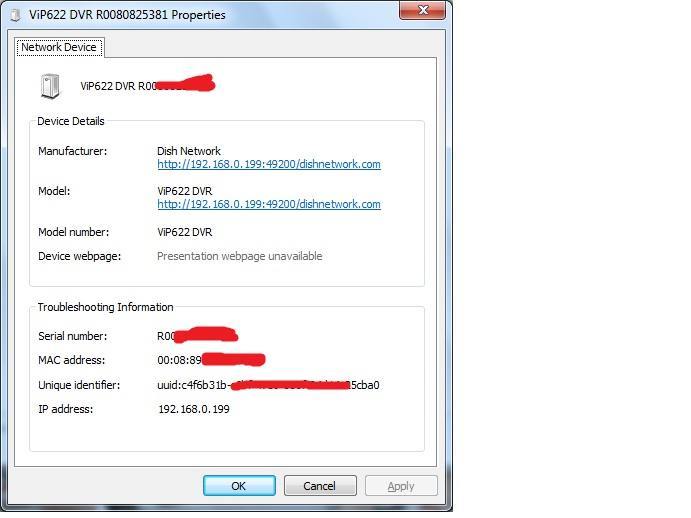Click the Apply button
Image resolution: width=691 pixels, height=518 pixels.
(x=401, y=486)
